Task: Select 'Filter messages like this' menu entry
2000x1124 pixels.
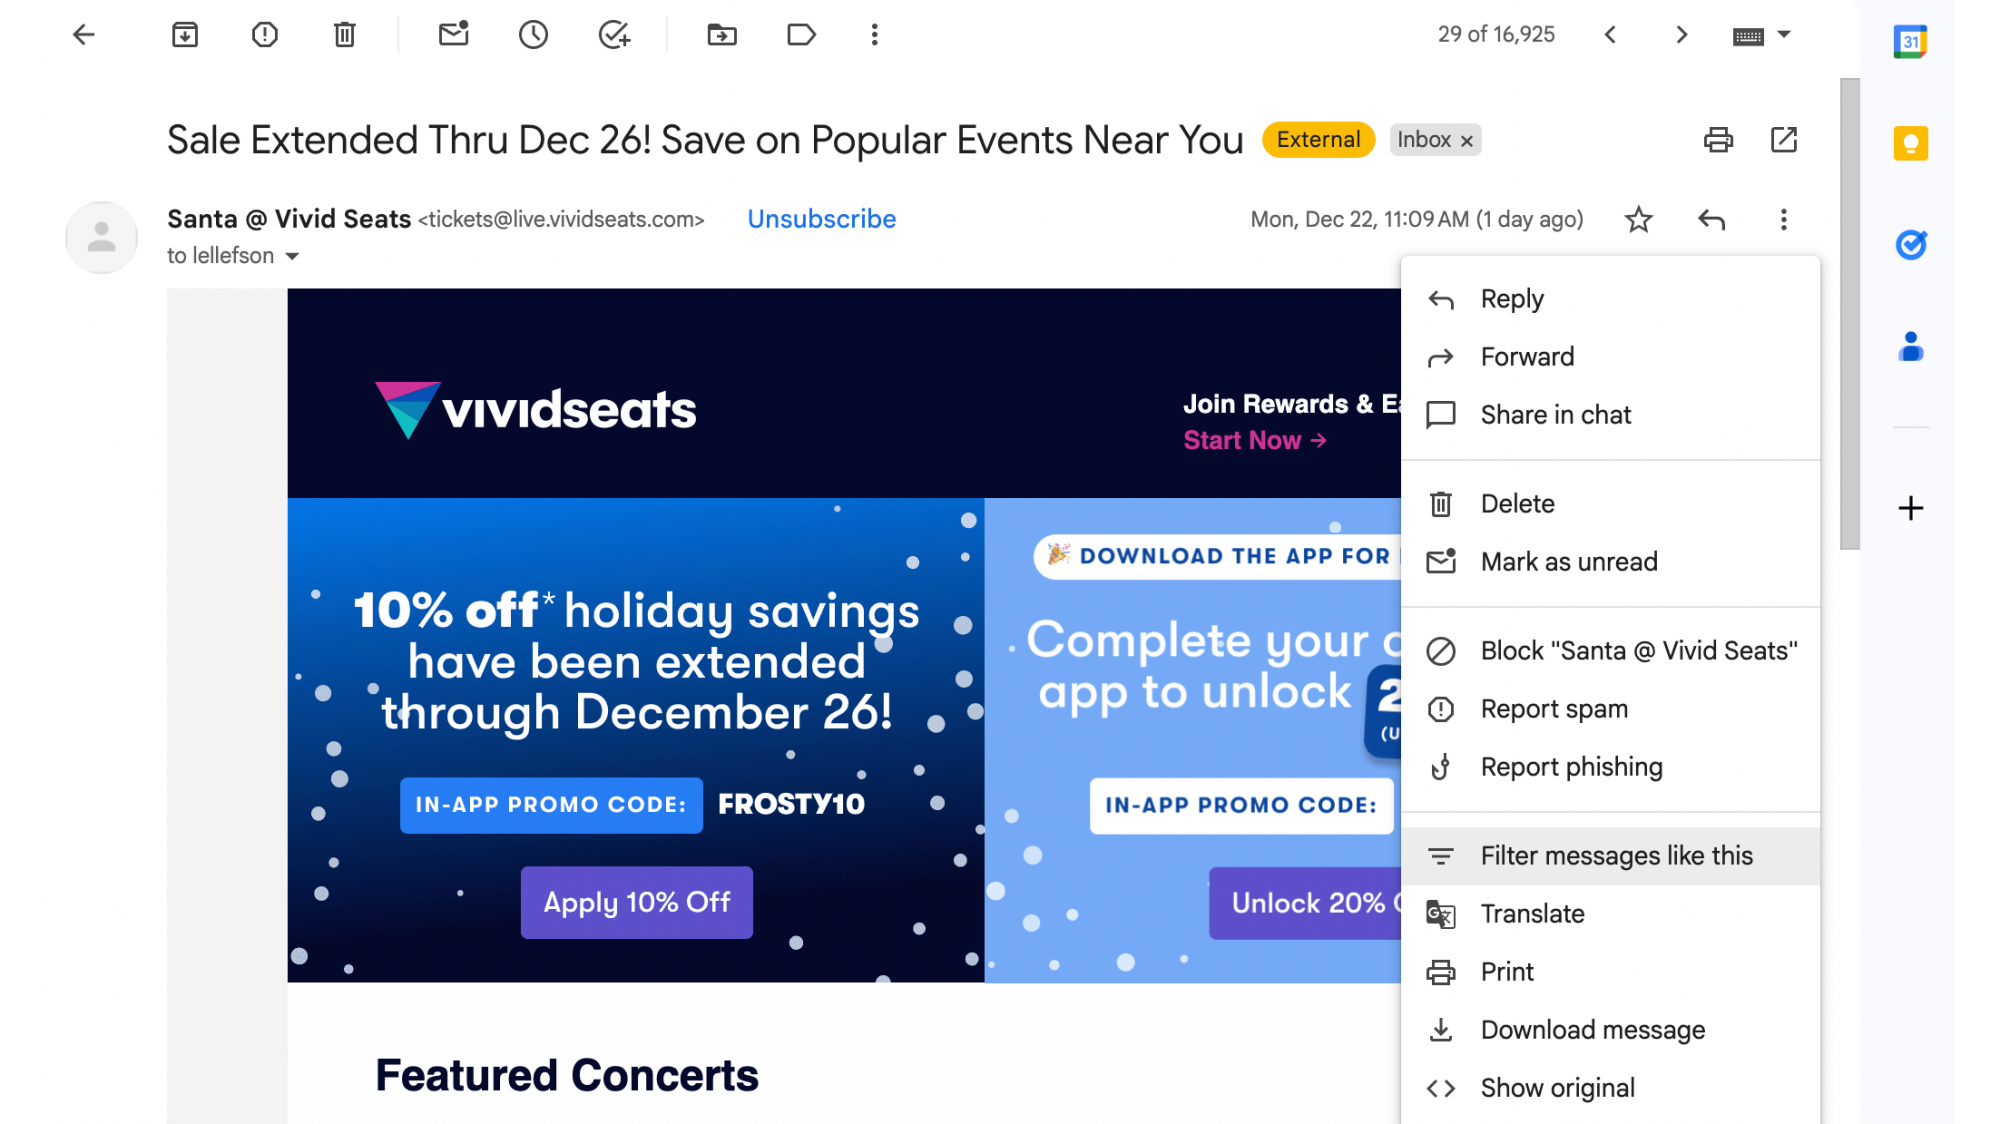Action: (x=1616, y=856)
